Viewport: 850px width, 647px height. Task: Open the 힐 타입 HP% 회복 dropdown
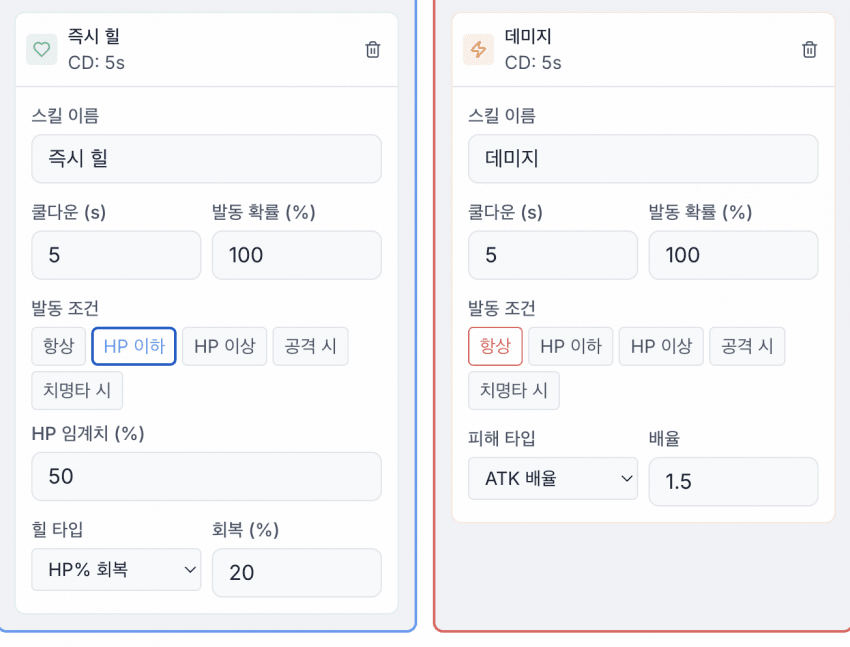coord(116,570)
